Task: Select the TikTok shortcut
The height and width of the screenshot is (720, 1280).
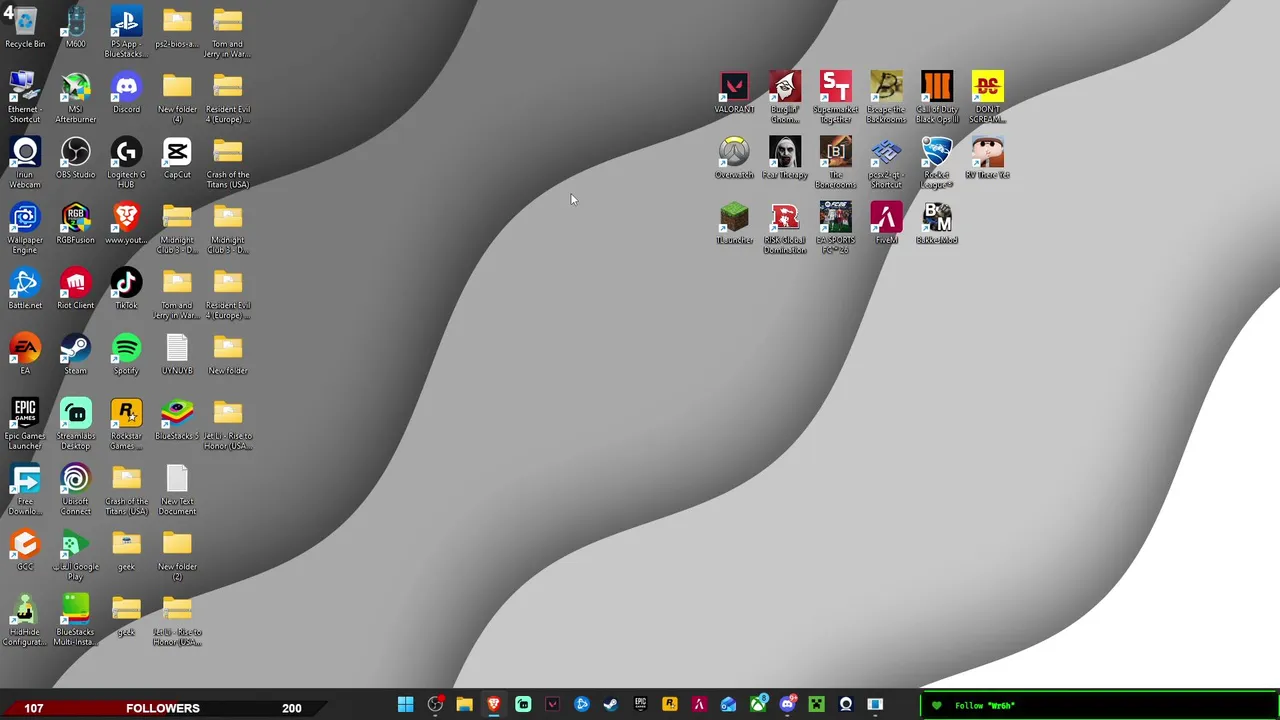Action: pyautogui.click(x=126, y=289)
